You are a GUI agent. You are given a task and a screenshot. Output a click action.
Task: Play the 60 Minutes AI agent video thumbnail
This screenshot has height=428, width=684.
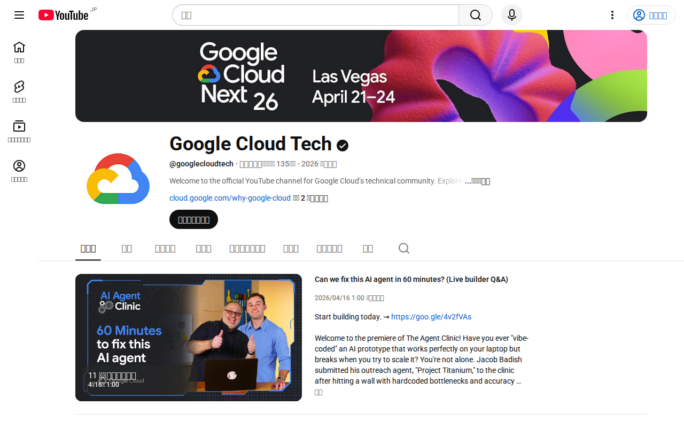188,337
